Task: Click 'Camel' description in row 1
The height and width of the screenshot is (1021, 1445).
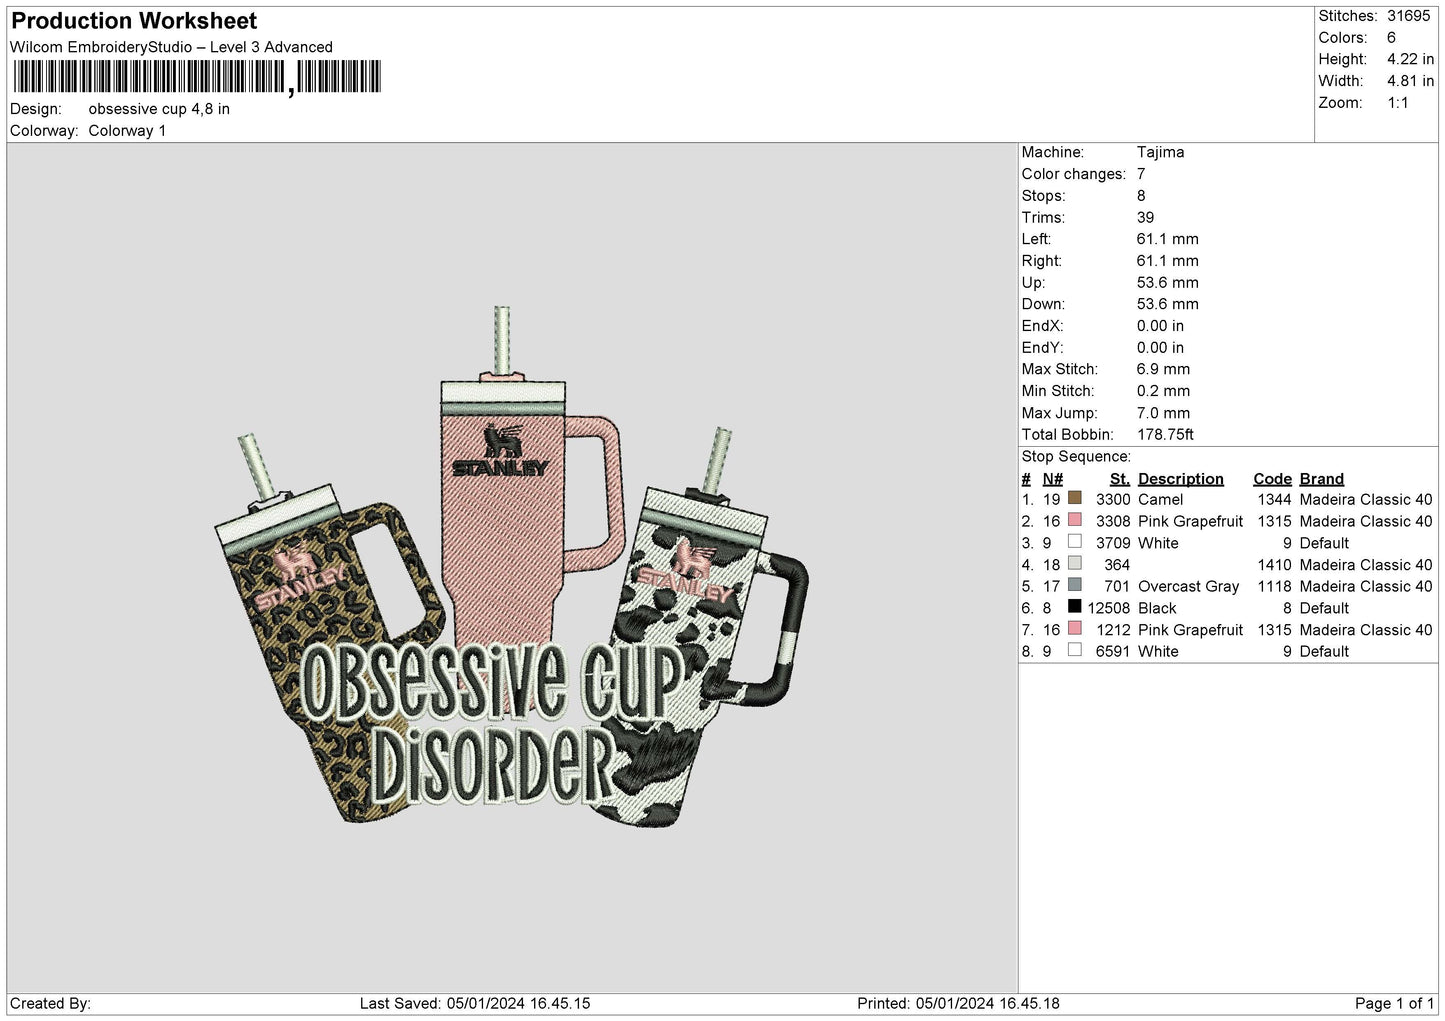Action: coord(1160,499)
